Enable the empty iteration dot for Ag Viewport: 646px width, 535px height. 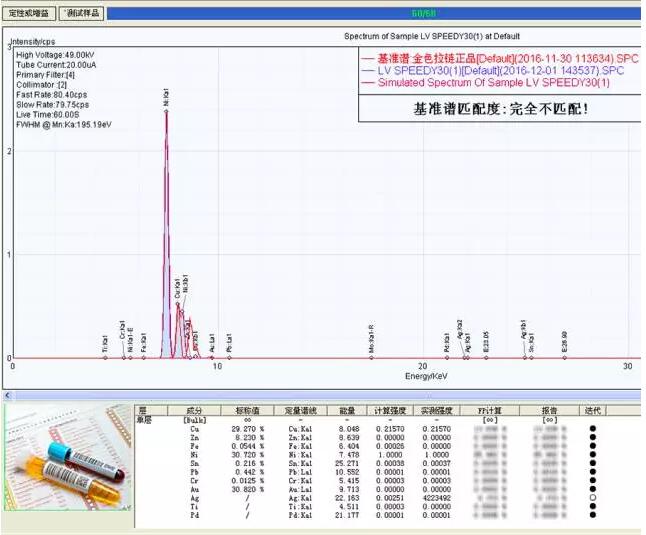coord(593,498)
